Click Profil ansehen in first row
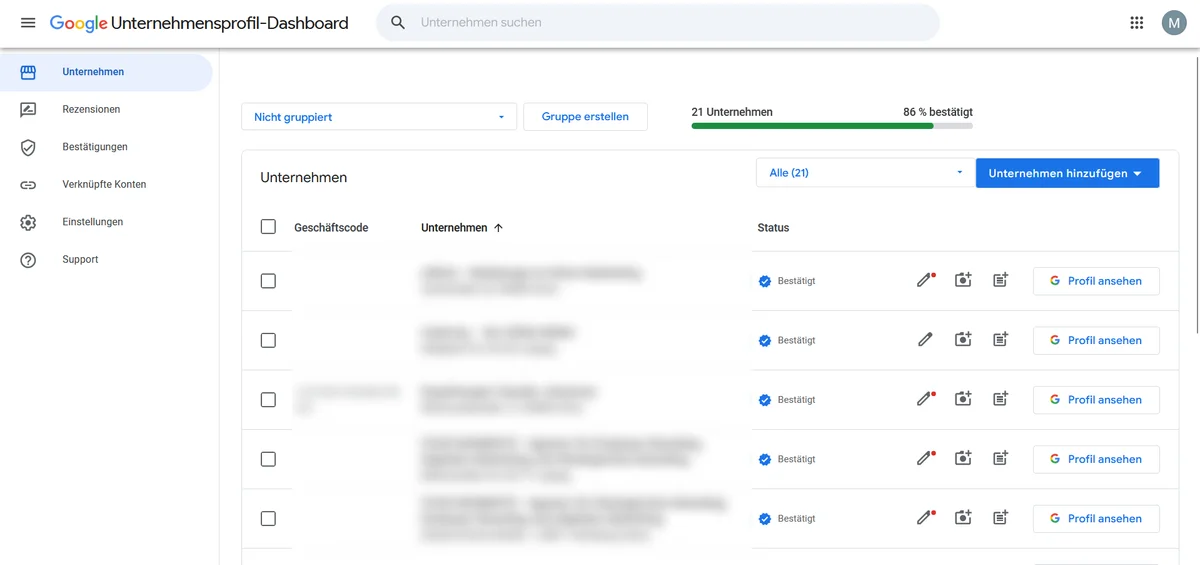This screenshot has height=565, width=1200. (x=1096, y=281)
